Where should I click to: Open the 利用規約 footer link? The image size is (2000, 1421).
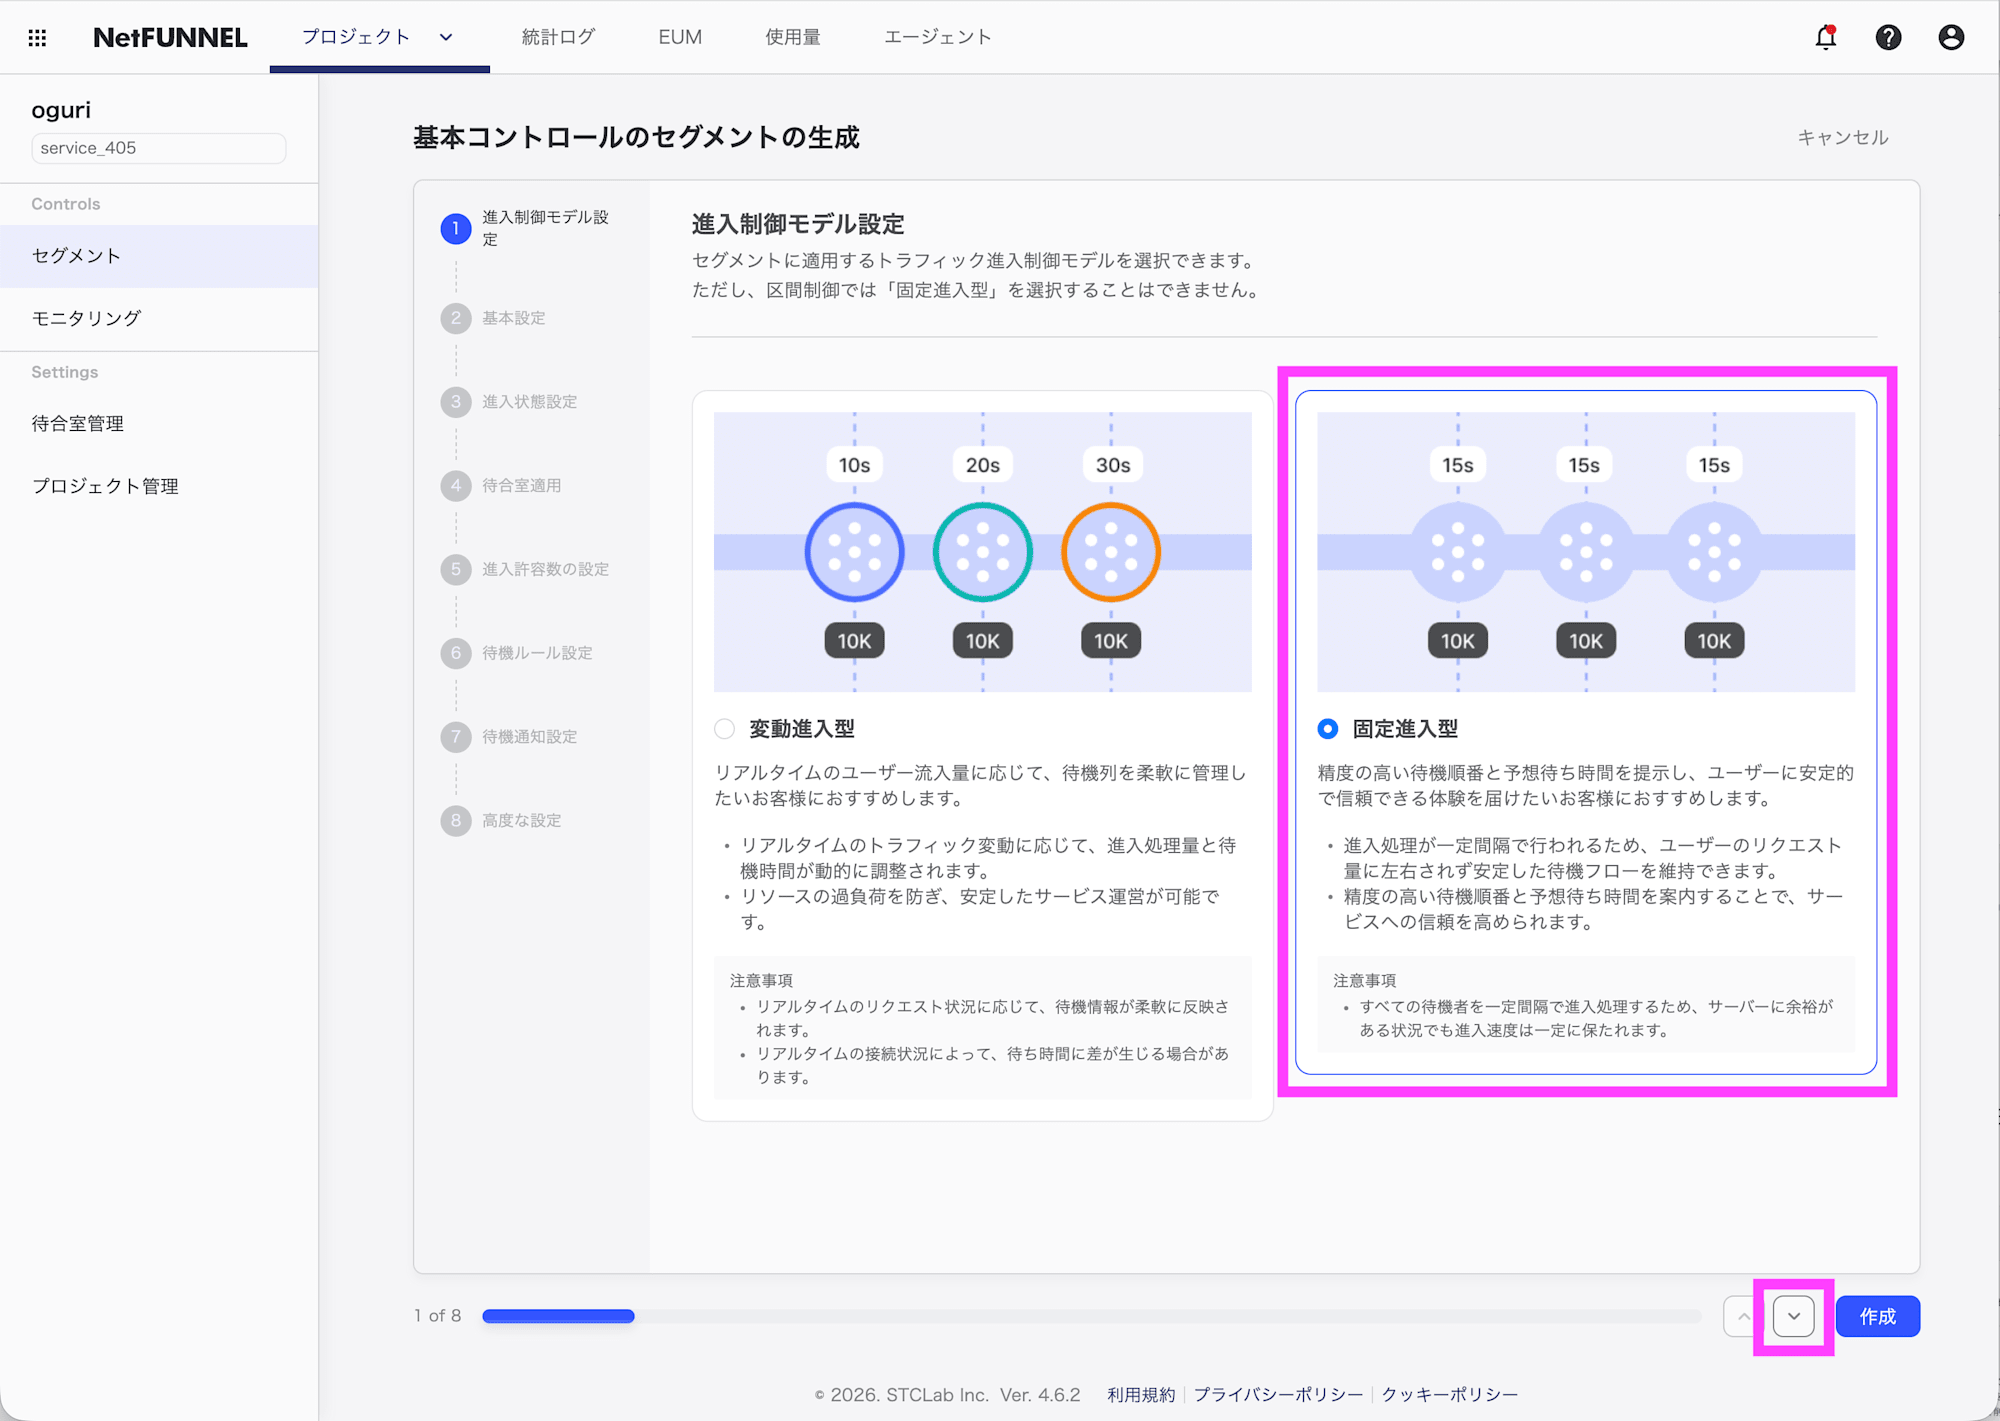1140,1393
